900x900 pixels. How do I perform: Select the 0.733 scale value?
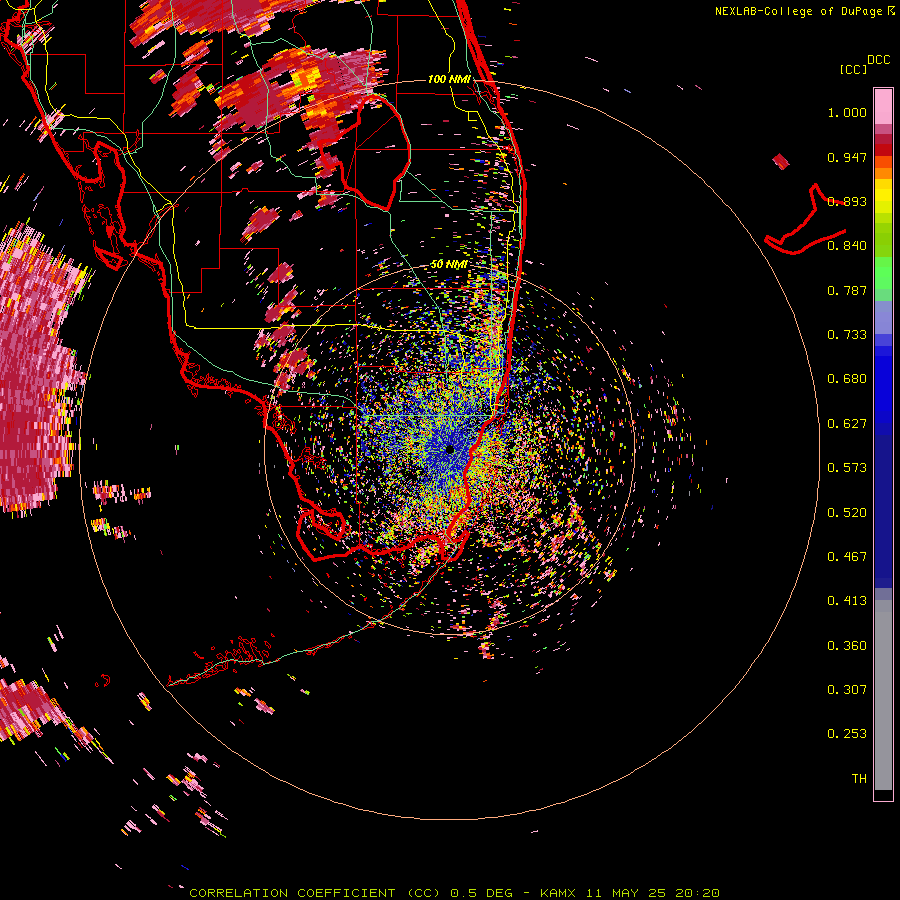(x=847, y=335)
